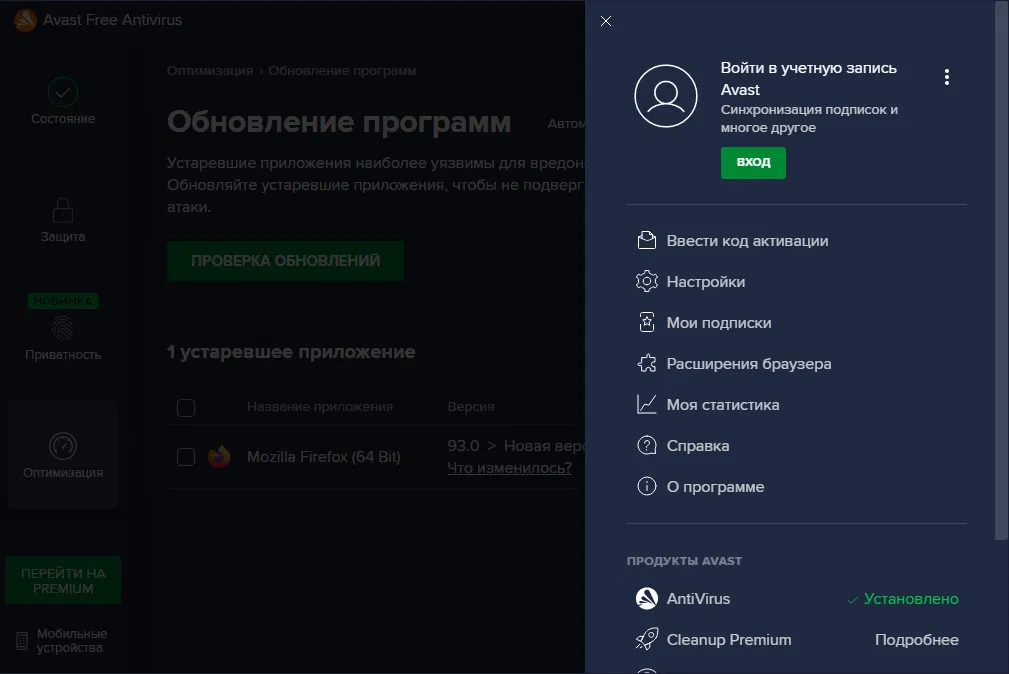Click the Название приложения column header
The width and height of the screenshot is (1009, 674).
[320, 407]
